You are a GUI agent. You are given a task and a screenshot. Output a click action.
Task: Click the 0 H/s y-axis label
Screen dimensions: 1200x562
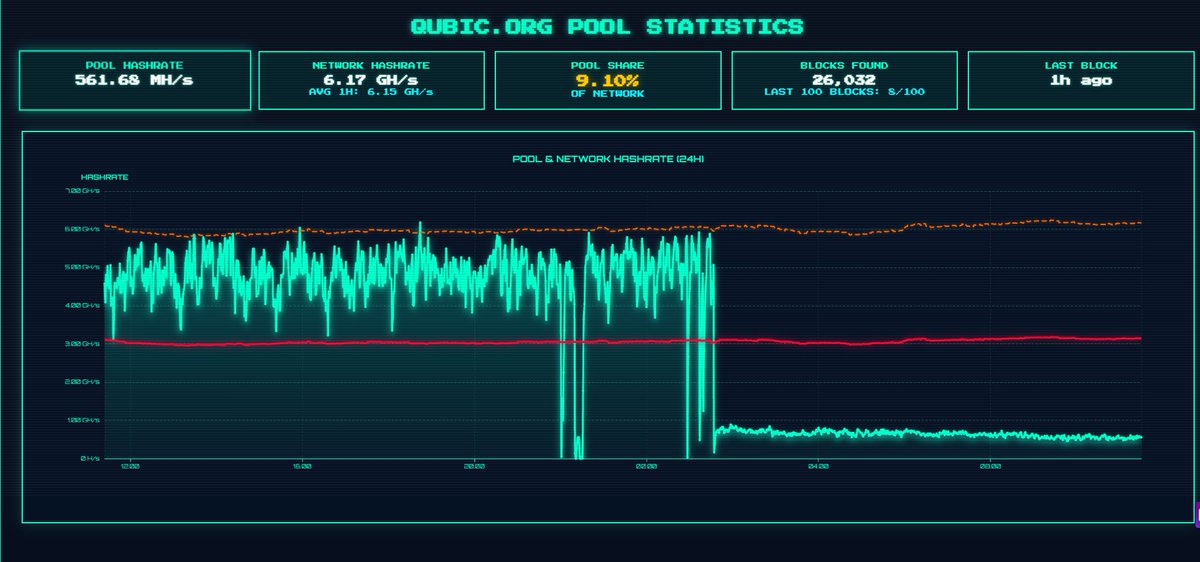click(89, 458)
